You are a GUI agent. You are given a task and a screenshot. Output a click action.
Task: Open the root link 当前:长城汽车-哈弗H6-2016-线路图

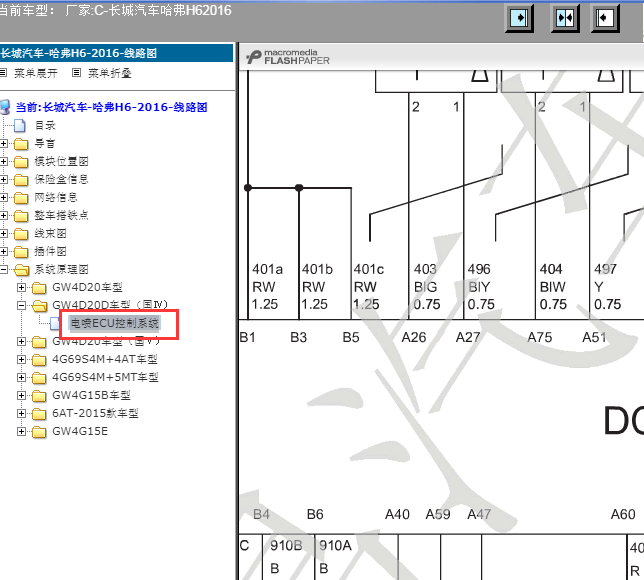(x=111, y=107)
